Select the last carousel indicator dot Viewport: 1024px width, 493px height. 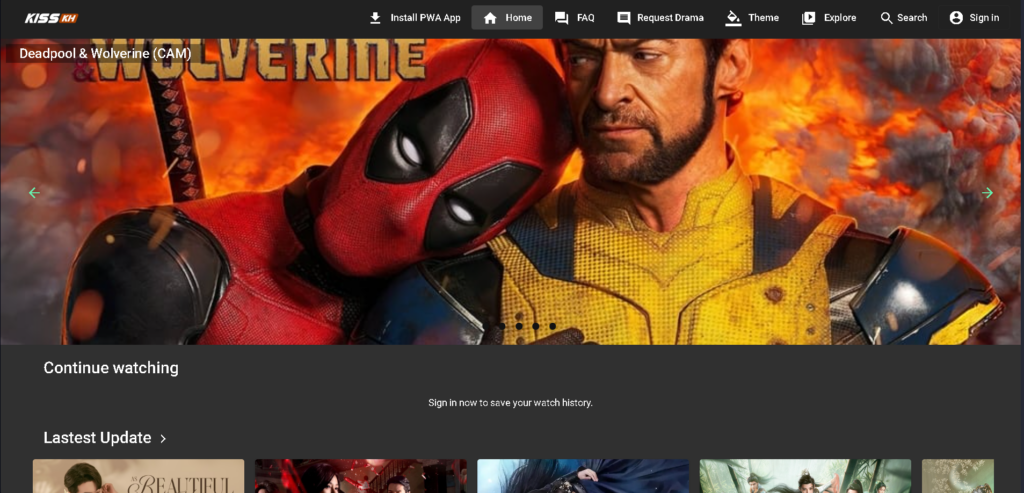point(552,326)
